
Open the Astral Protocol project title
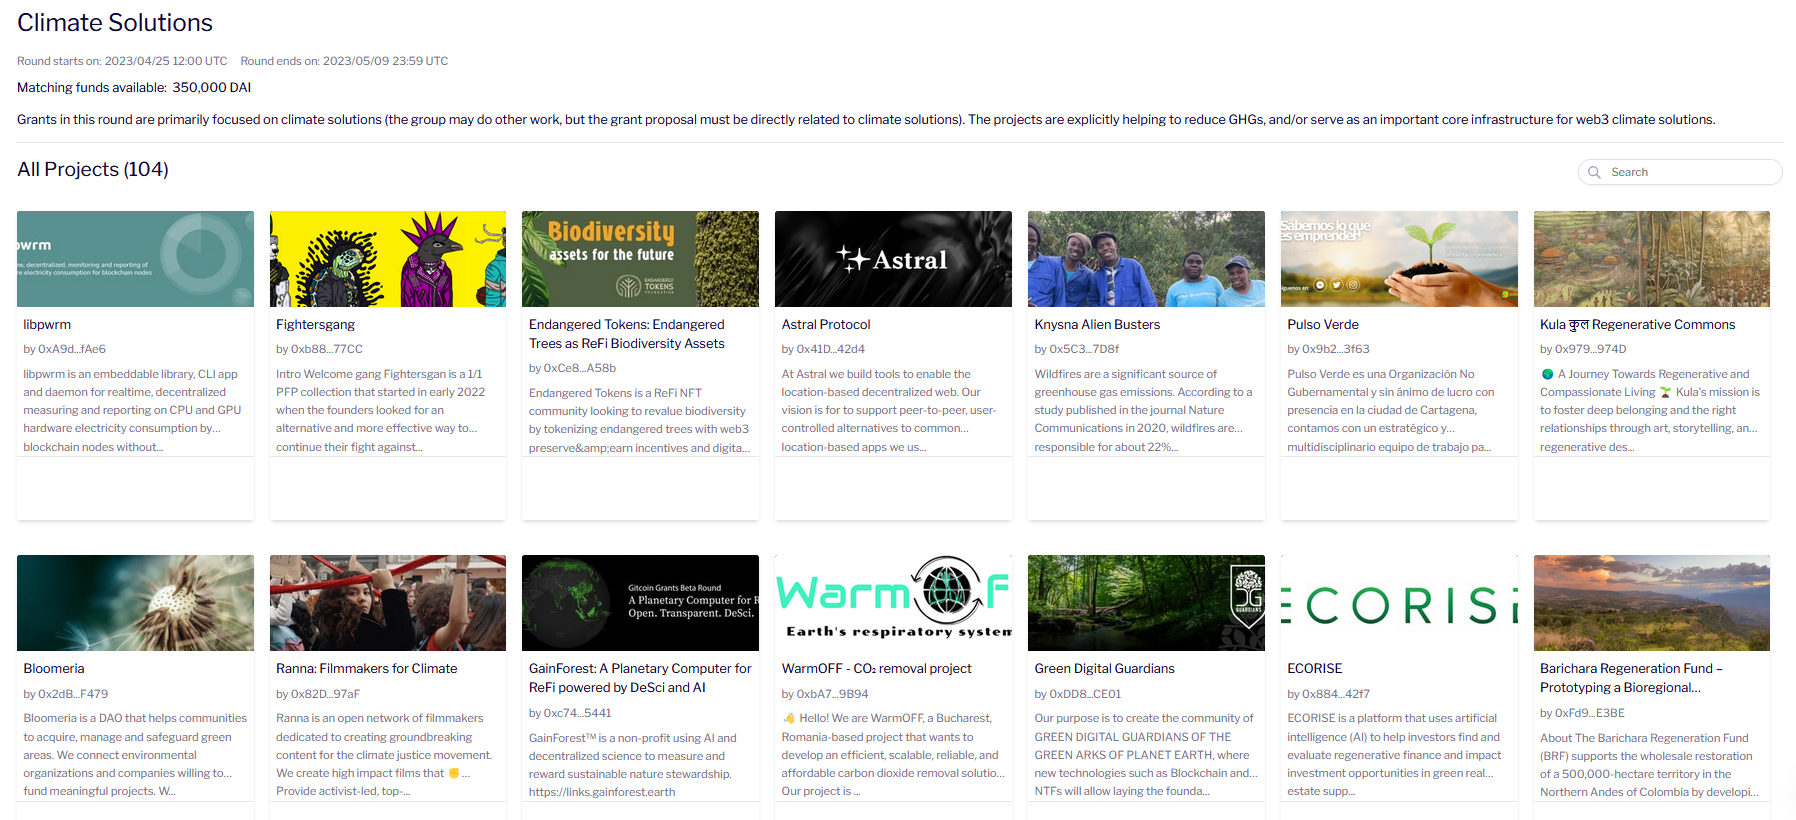click(826, 325)
